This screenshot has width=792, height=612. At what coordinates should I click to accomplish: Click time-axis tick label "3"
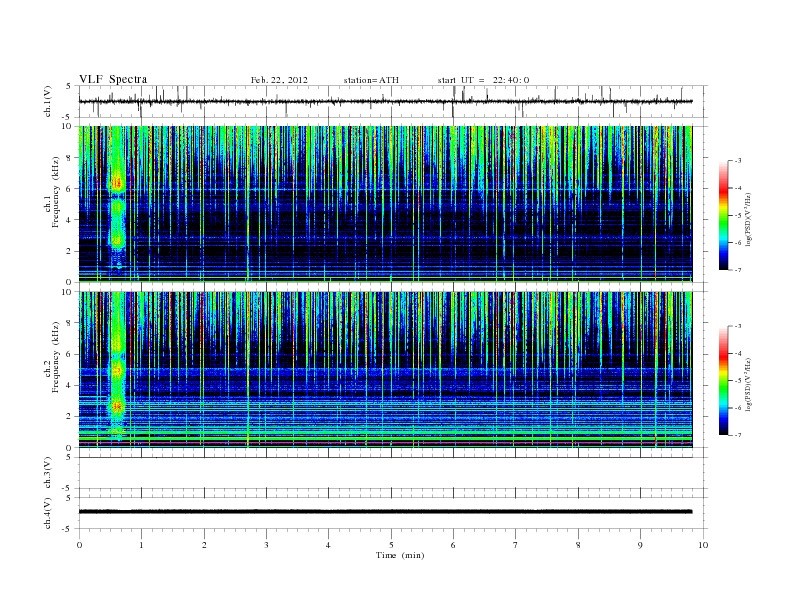tap(266, 545)
